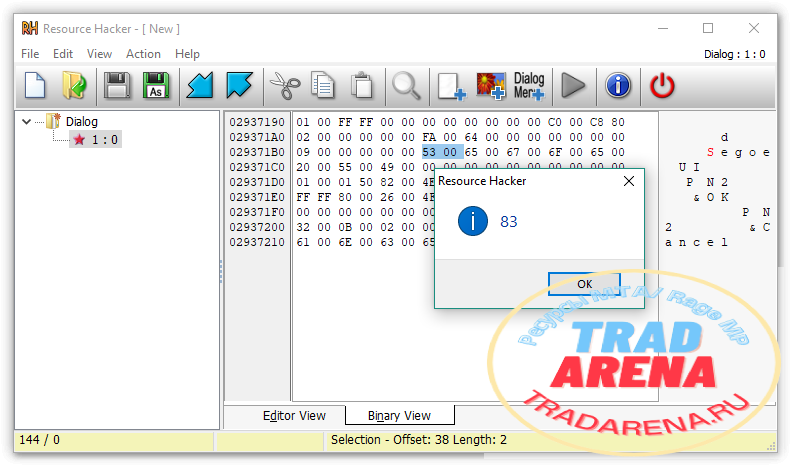Screen dimensions: 791x466
Task: Cut selection with scissors icon
Action: click(x=285, y=85)
